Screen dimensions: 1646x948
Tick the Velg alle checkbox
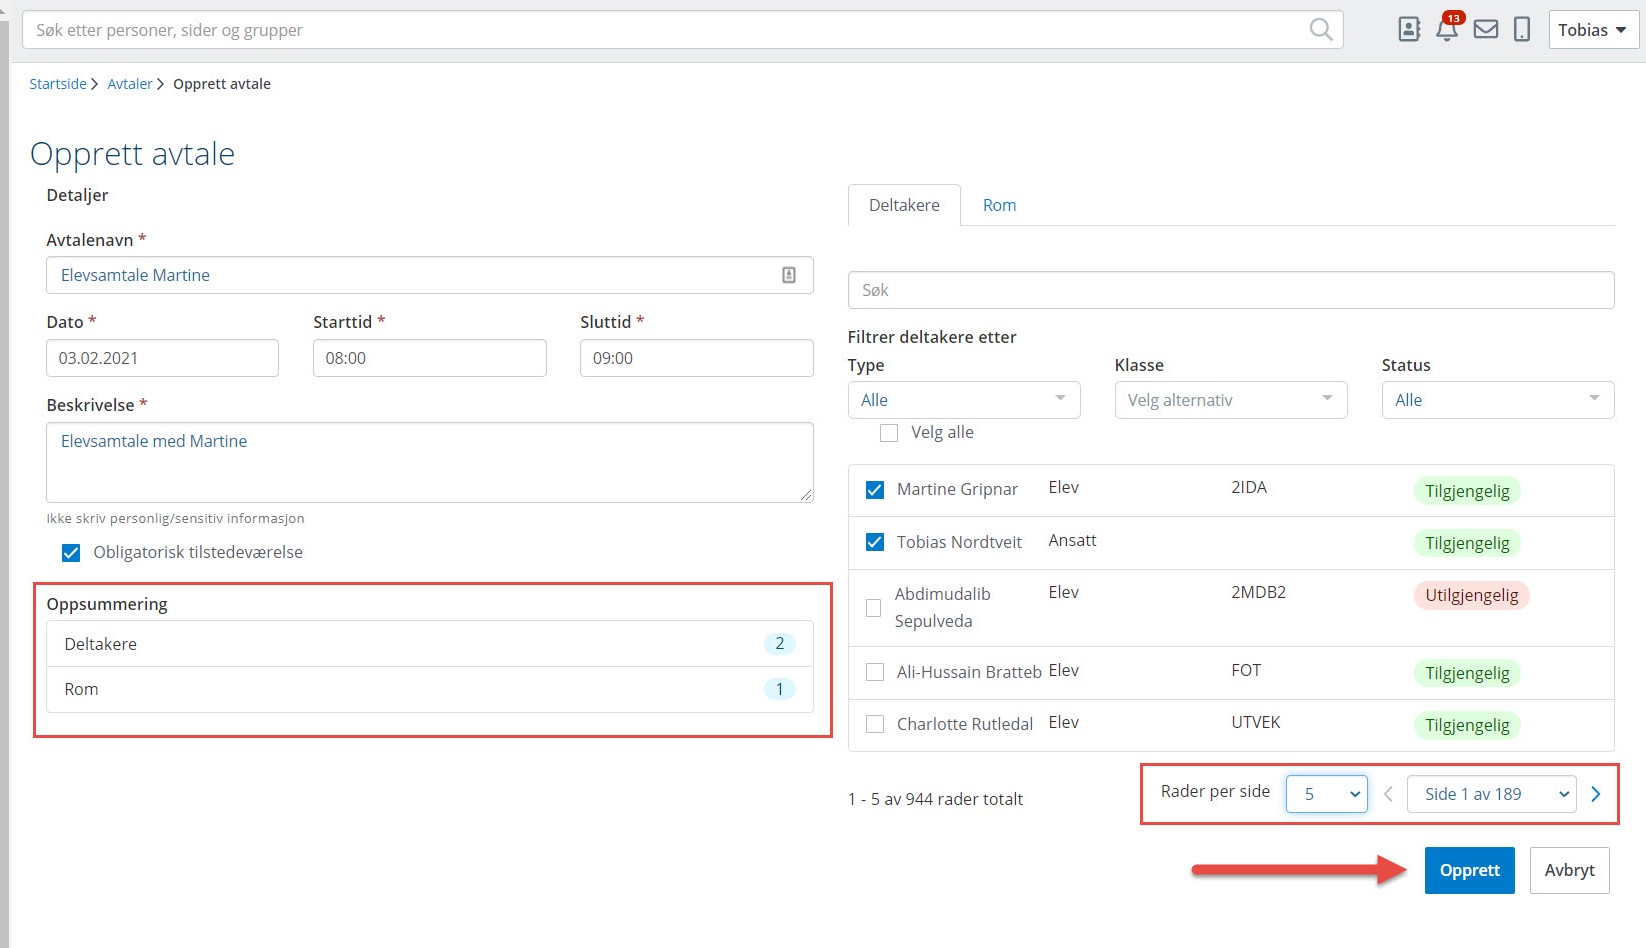pyautogui.click(x=888, y=433)
